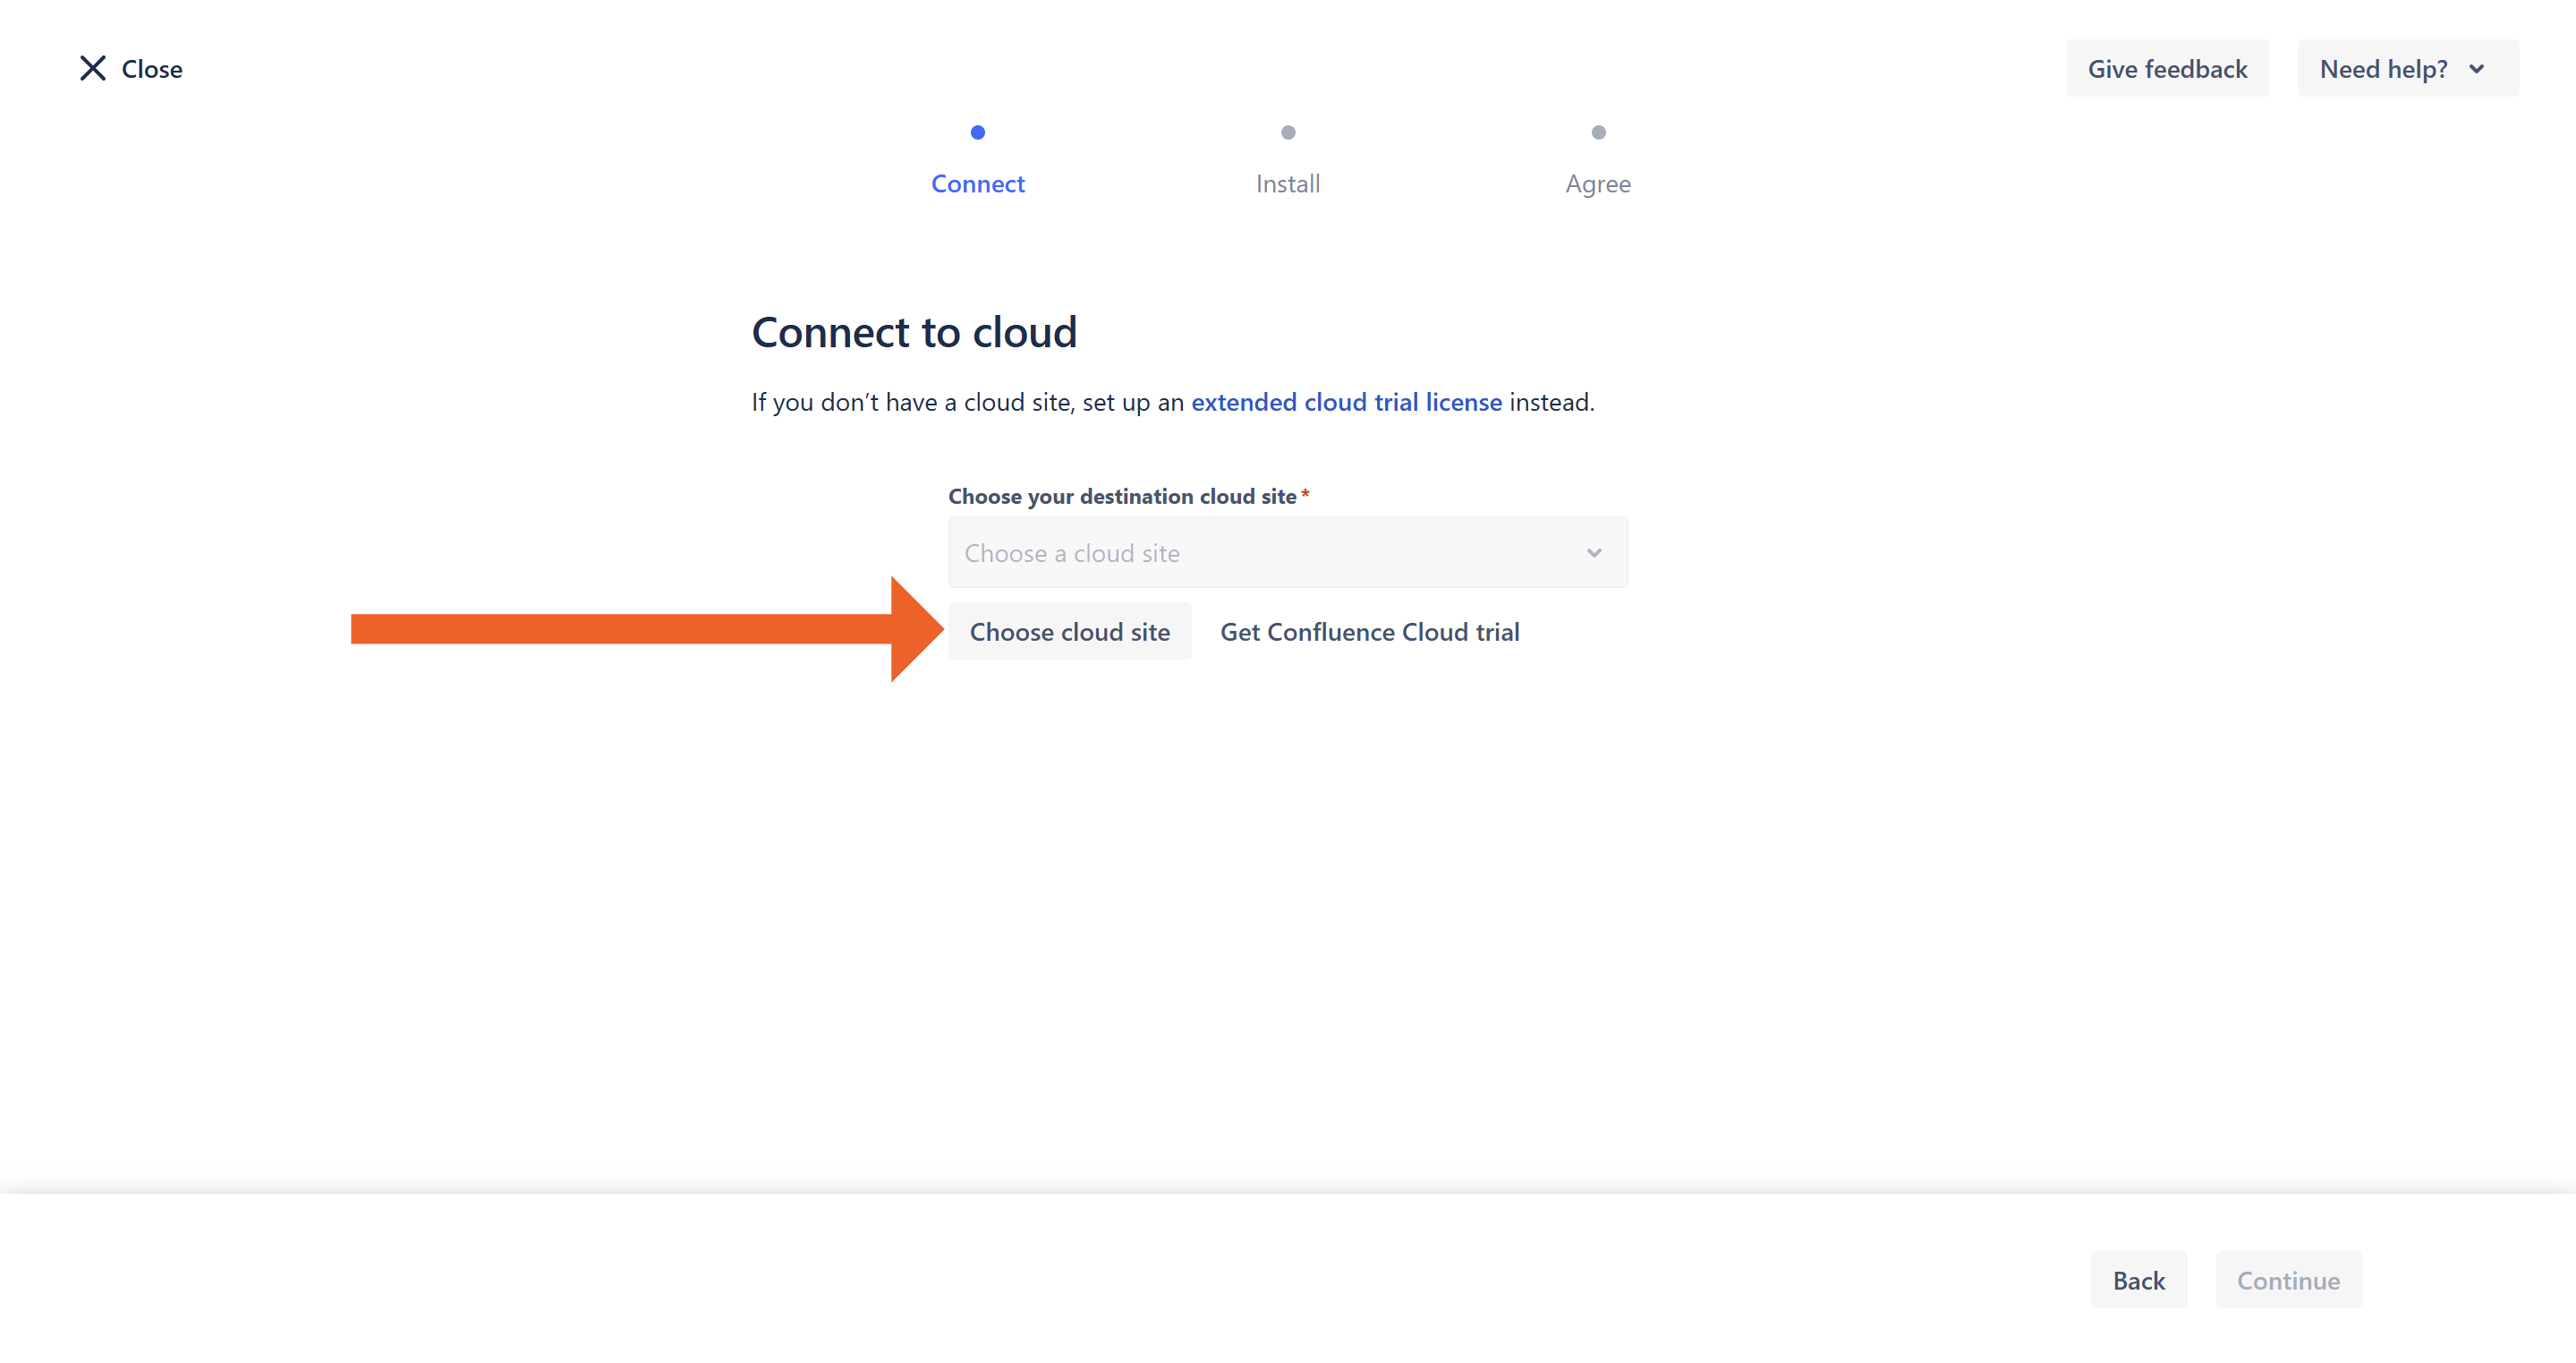The width and height of the screenshot is (2576, 1363).
Task: Click the Need help? chevron arrow
Action: point(2476,69)
